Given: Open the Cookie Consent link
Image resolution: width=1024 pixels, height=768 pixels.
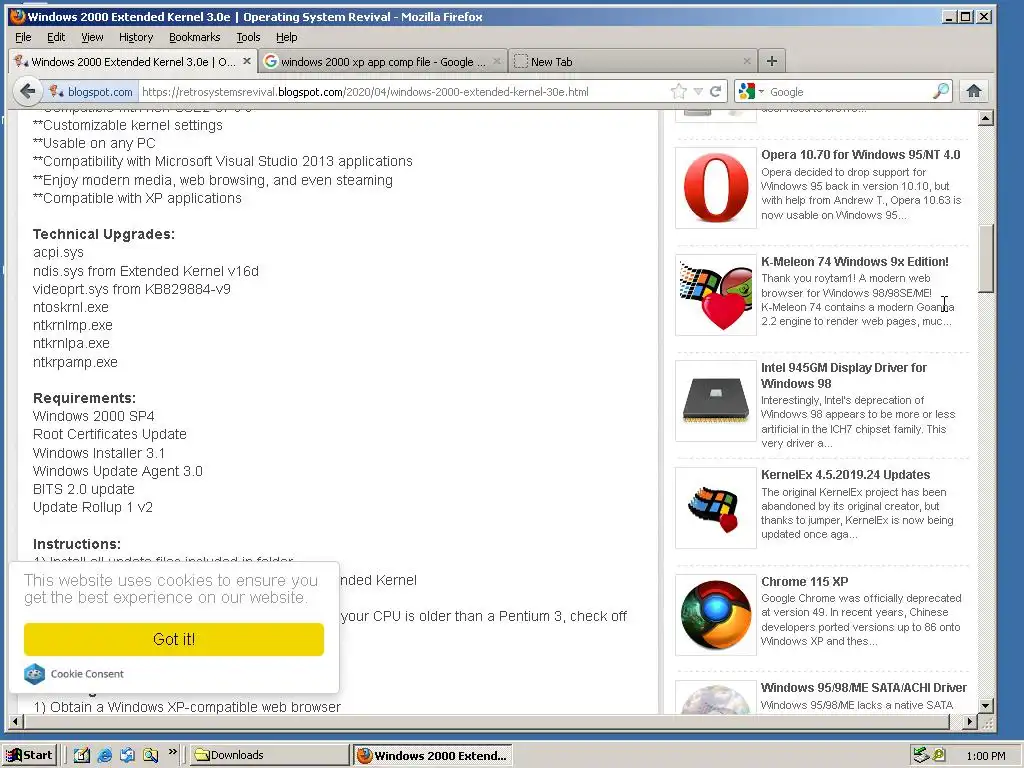Looking at the screenshot, I should point(87,674).
